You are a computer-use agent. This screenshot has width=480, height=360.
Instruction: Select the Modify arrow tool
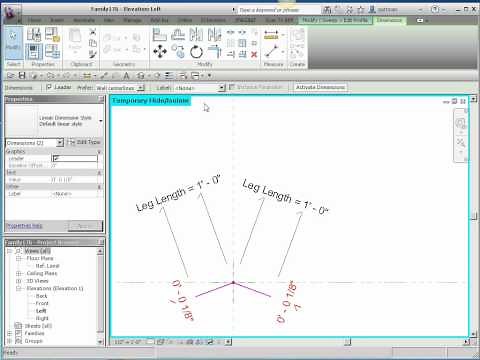[x=14, y=43]
